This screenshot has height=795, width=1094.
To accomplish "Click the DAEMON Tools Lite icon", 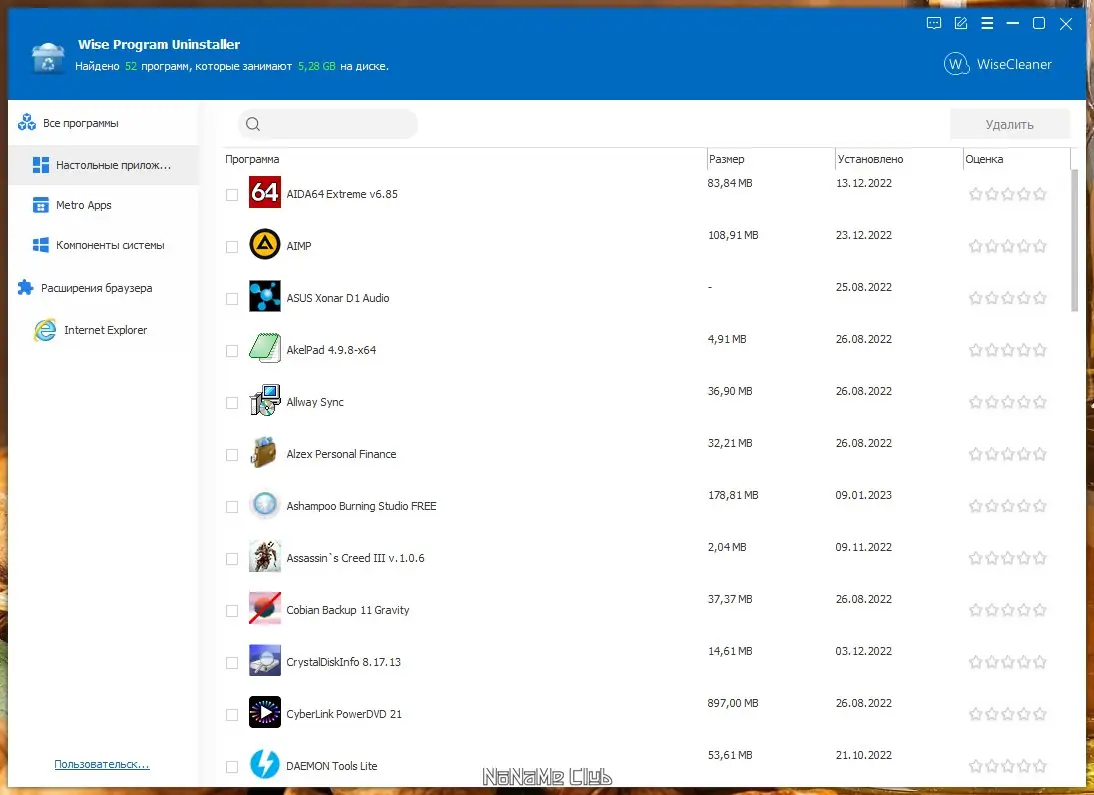I will tap(264, 764).
